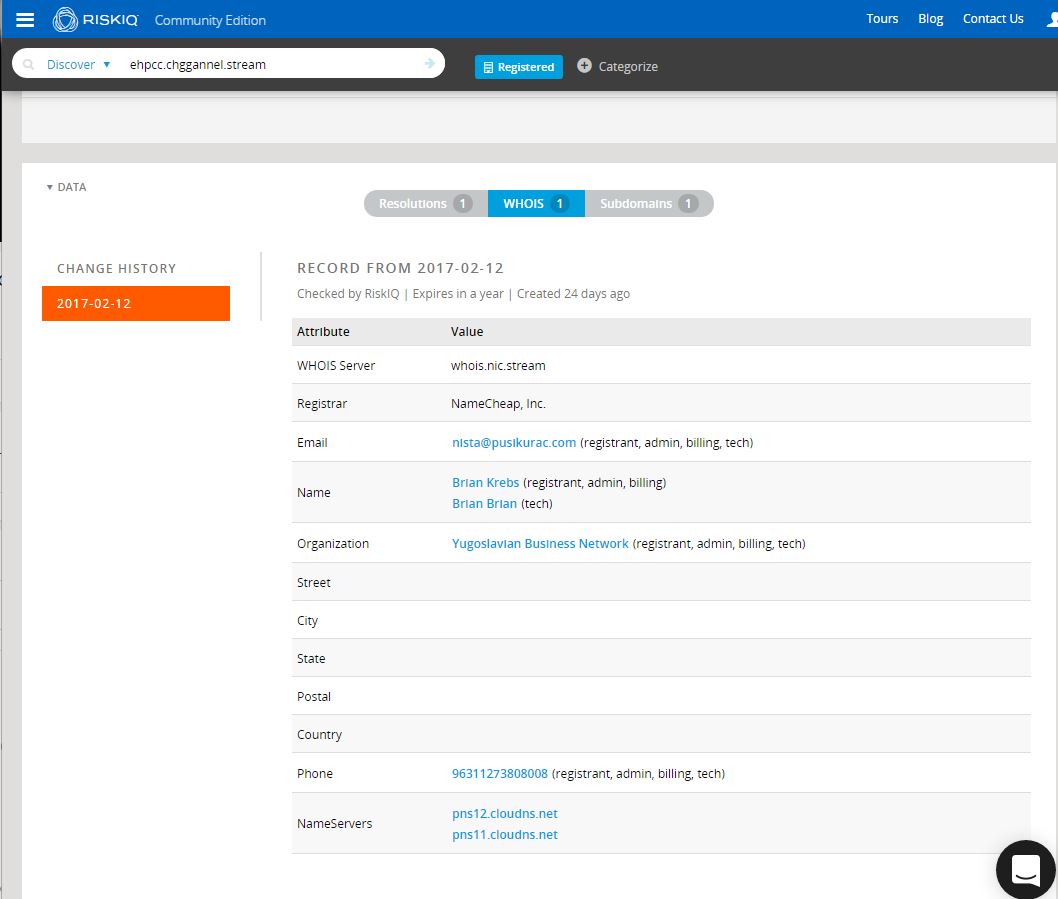Image resolution: width=1058 pixels, height=899 pixels.
Task: Click the Email attribute label
Action: (312, 443)
